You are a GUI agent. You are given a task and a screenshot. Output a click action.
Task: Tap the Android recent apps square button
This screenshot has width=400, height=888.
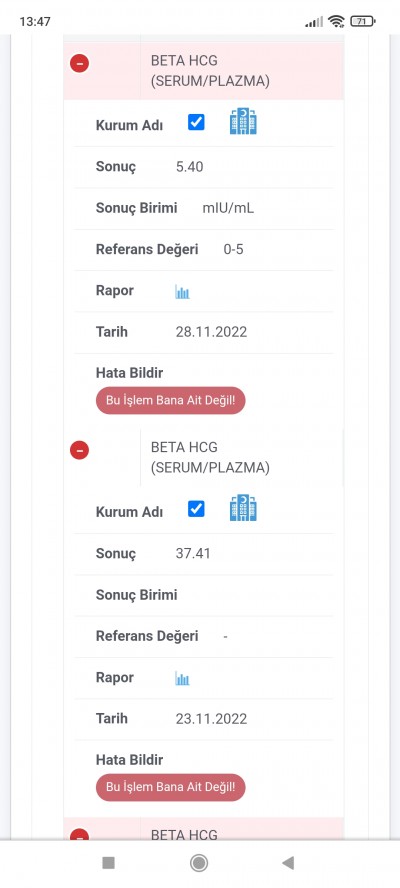[x=108, y=863]
